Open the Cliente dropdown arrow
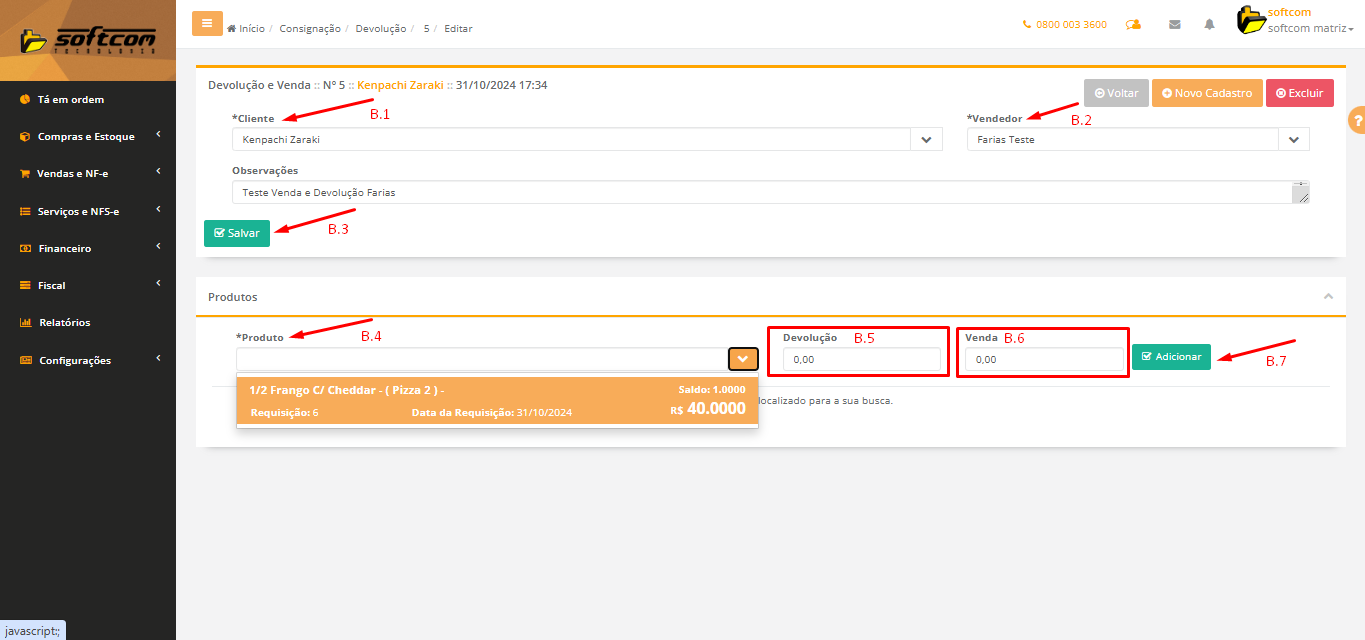 [926, 140]
